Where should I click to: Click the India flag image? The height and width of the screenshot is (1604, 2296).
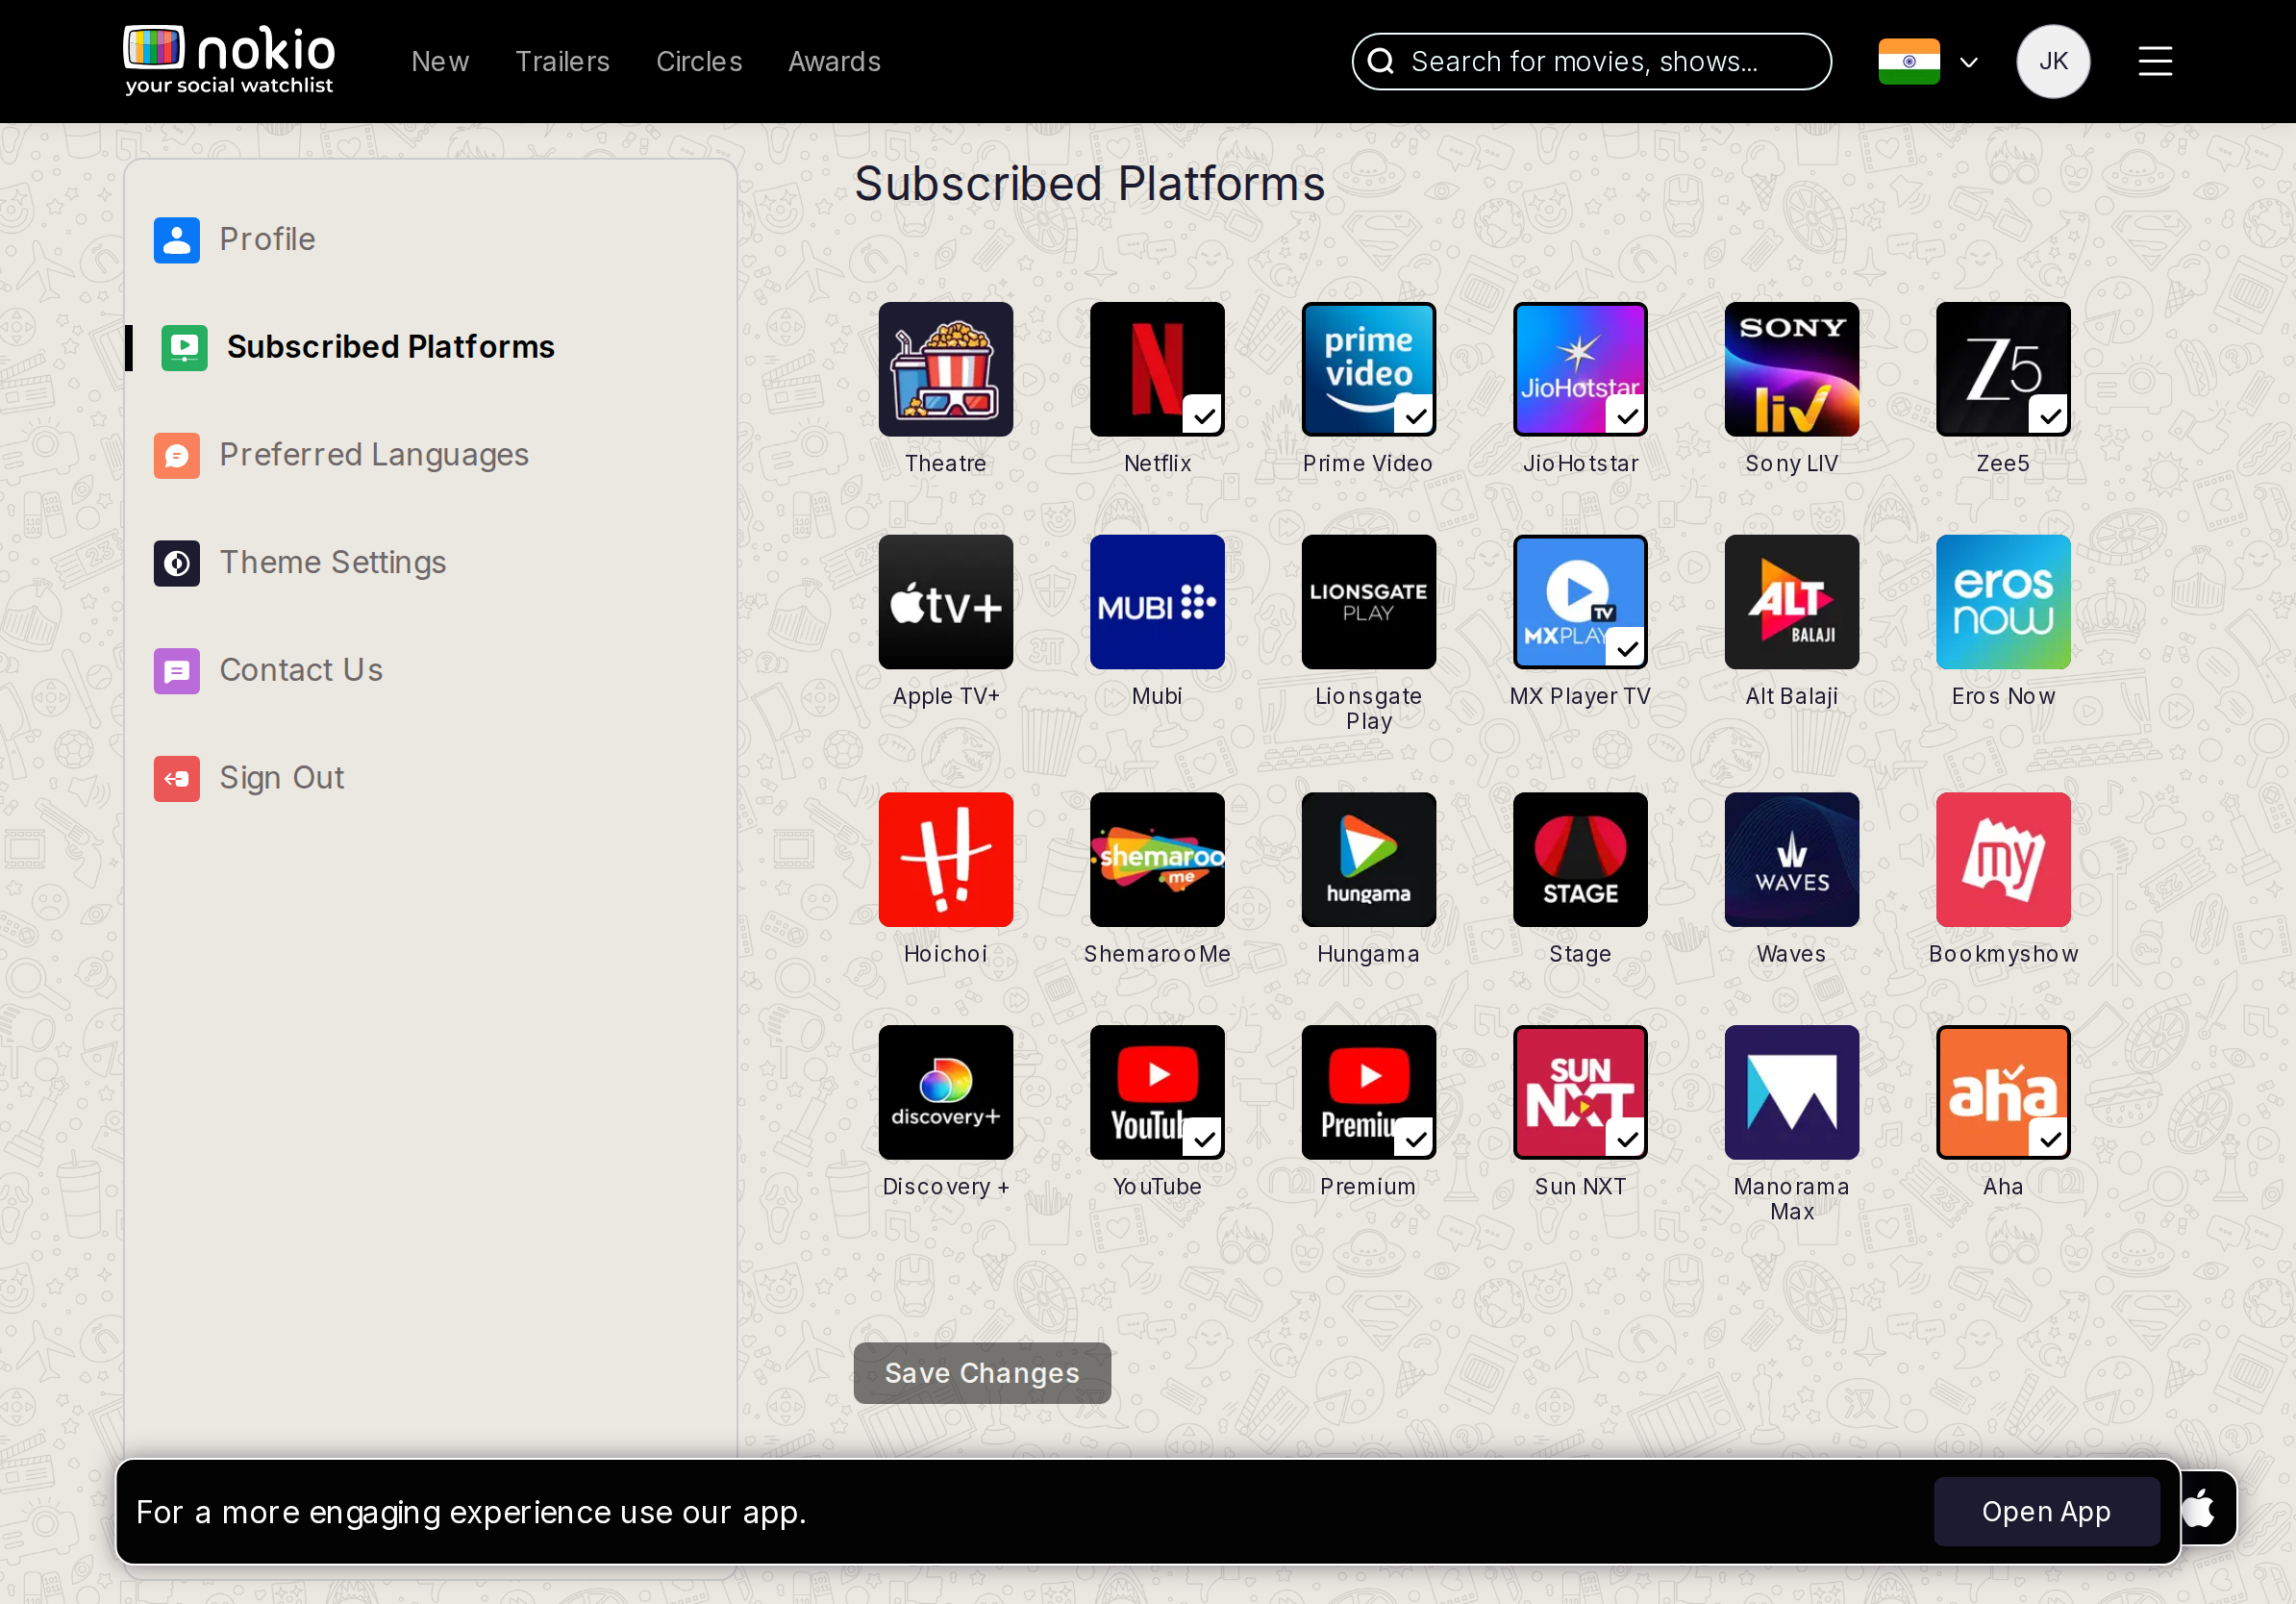(x=1909, y=62)
